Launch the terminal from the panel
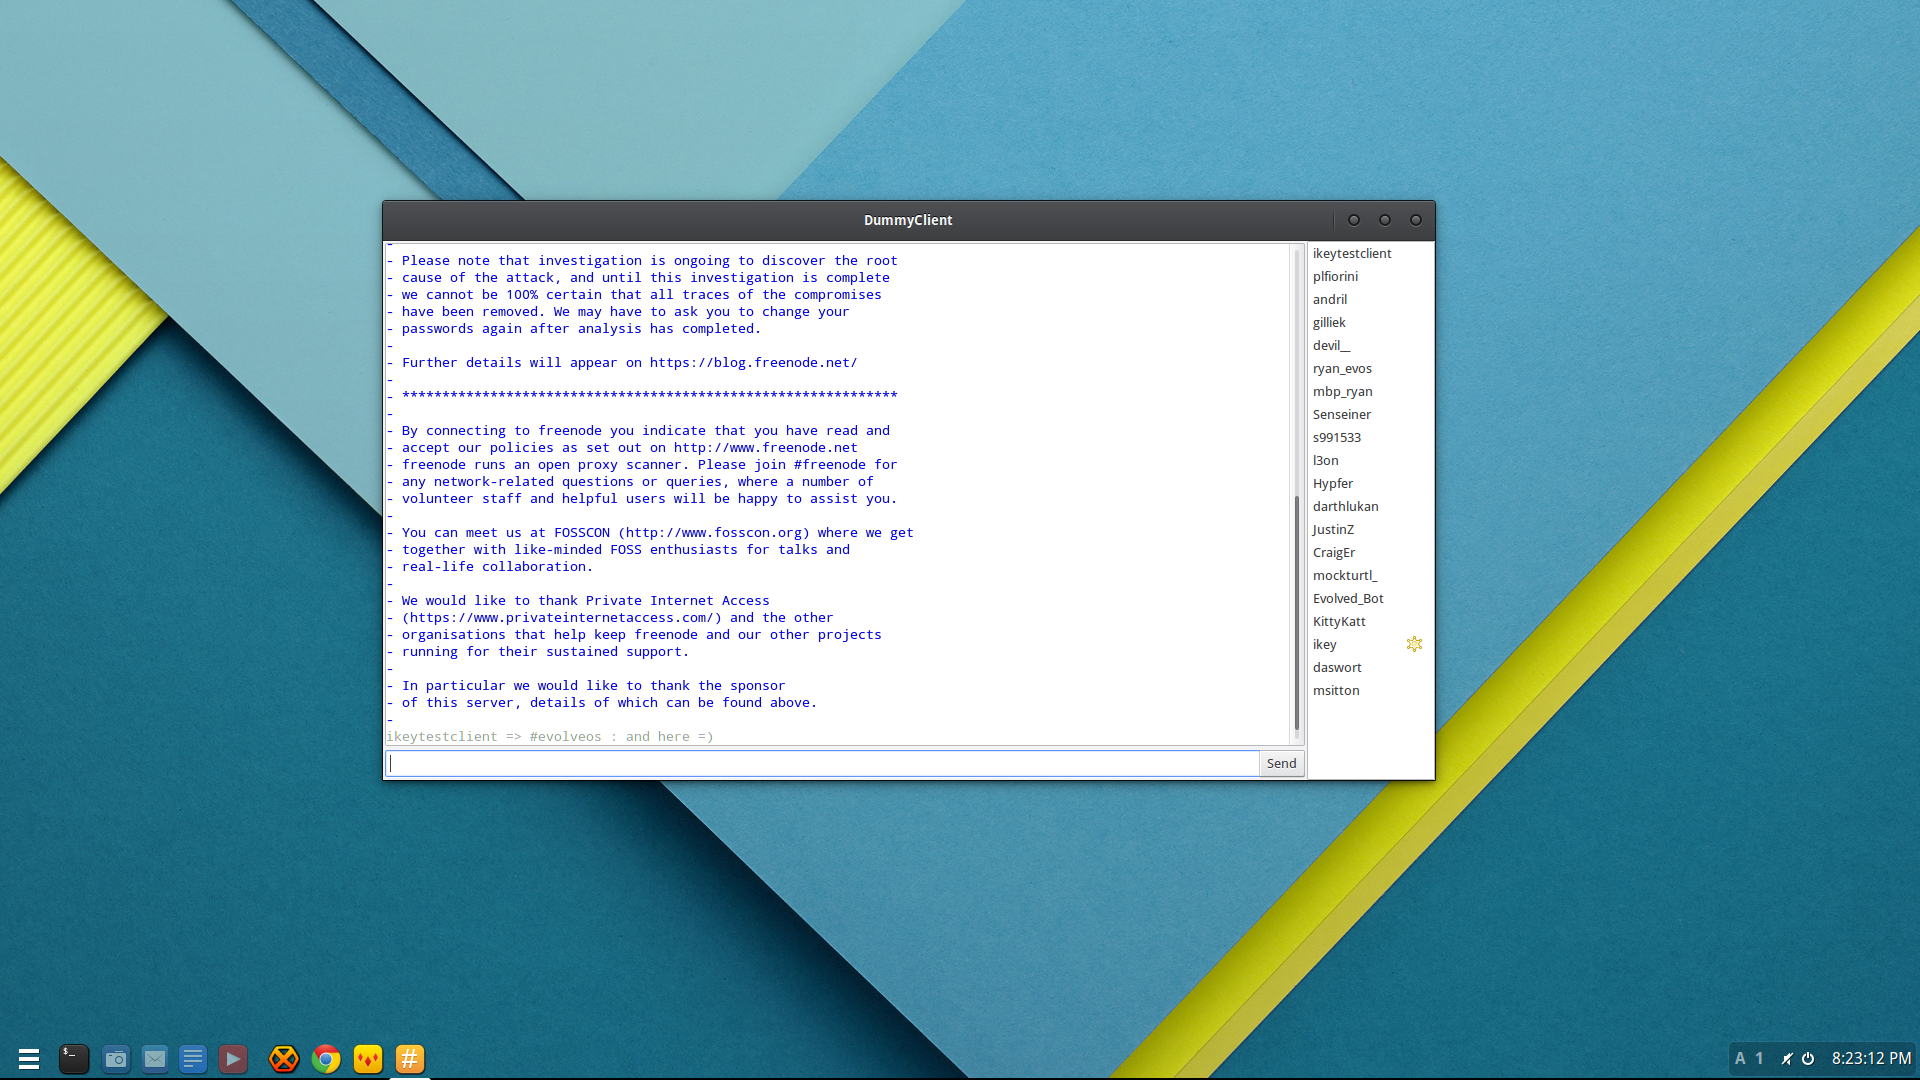The image size is (1920, 1080). [x=74, y=1059]
